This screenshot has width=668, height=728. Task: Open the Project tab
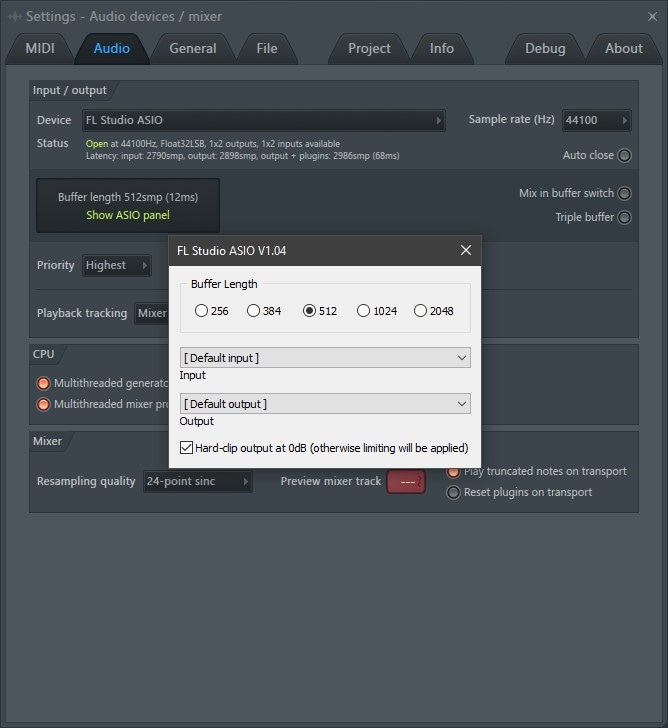pos(369,49)
